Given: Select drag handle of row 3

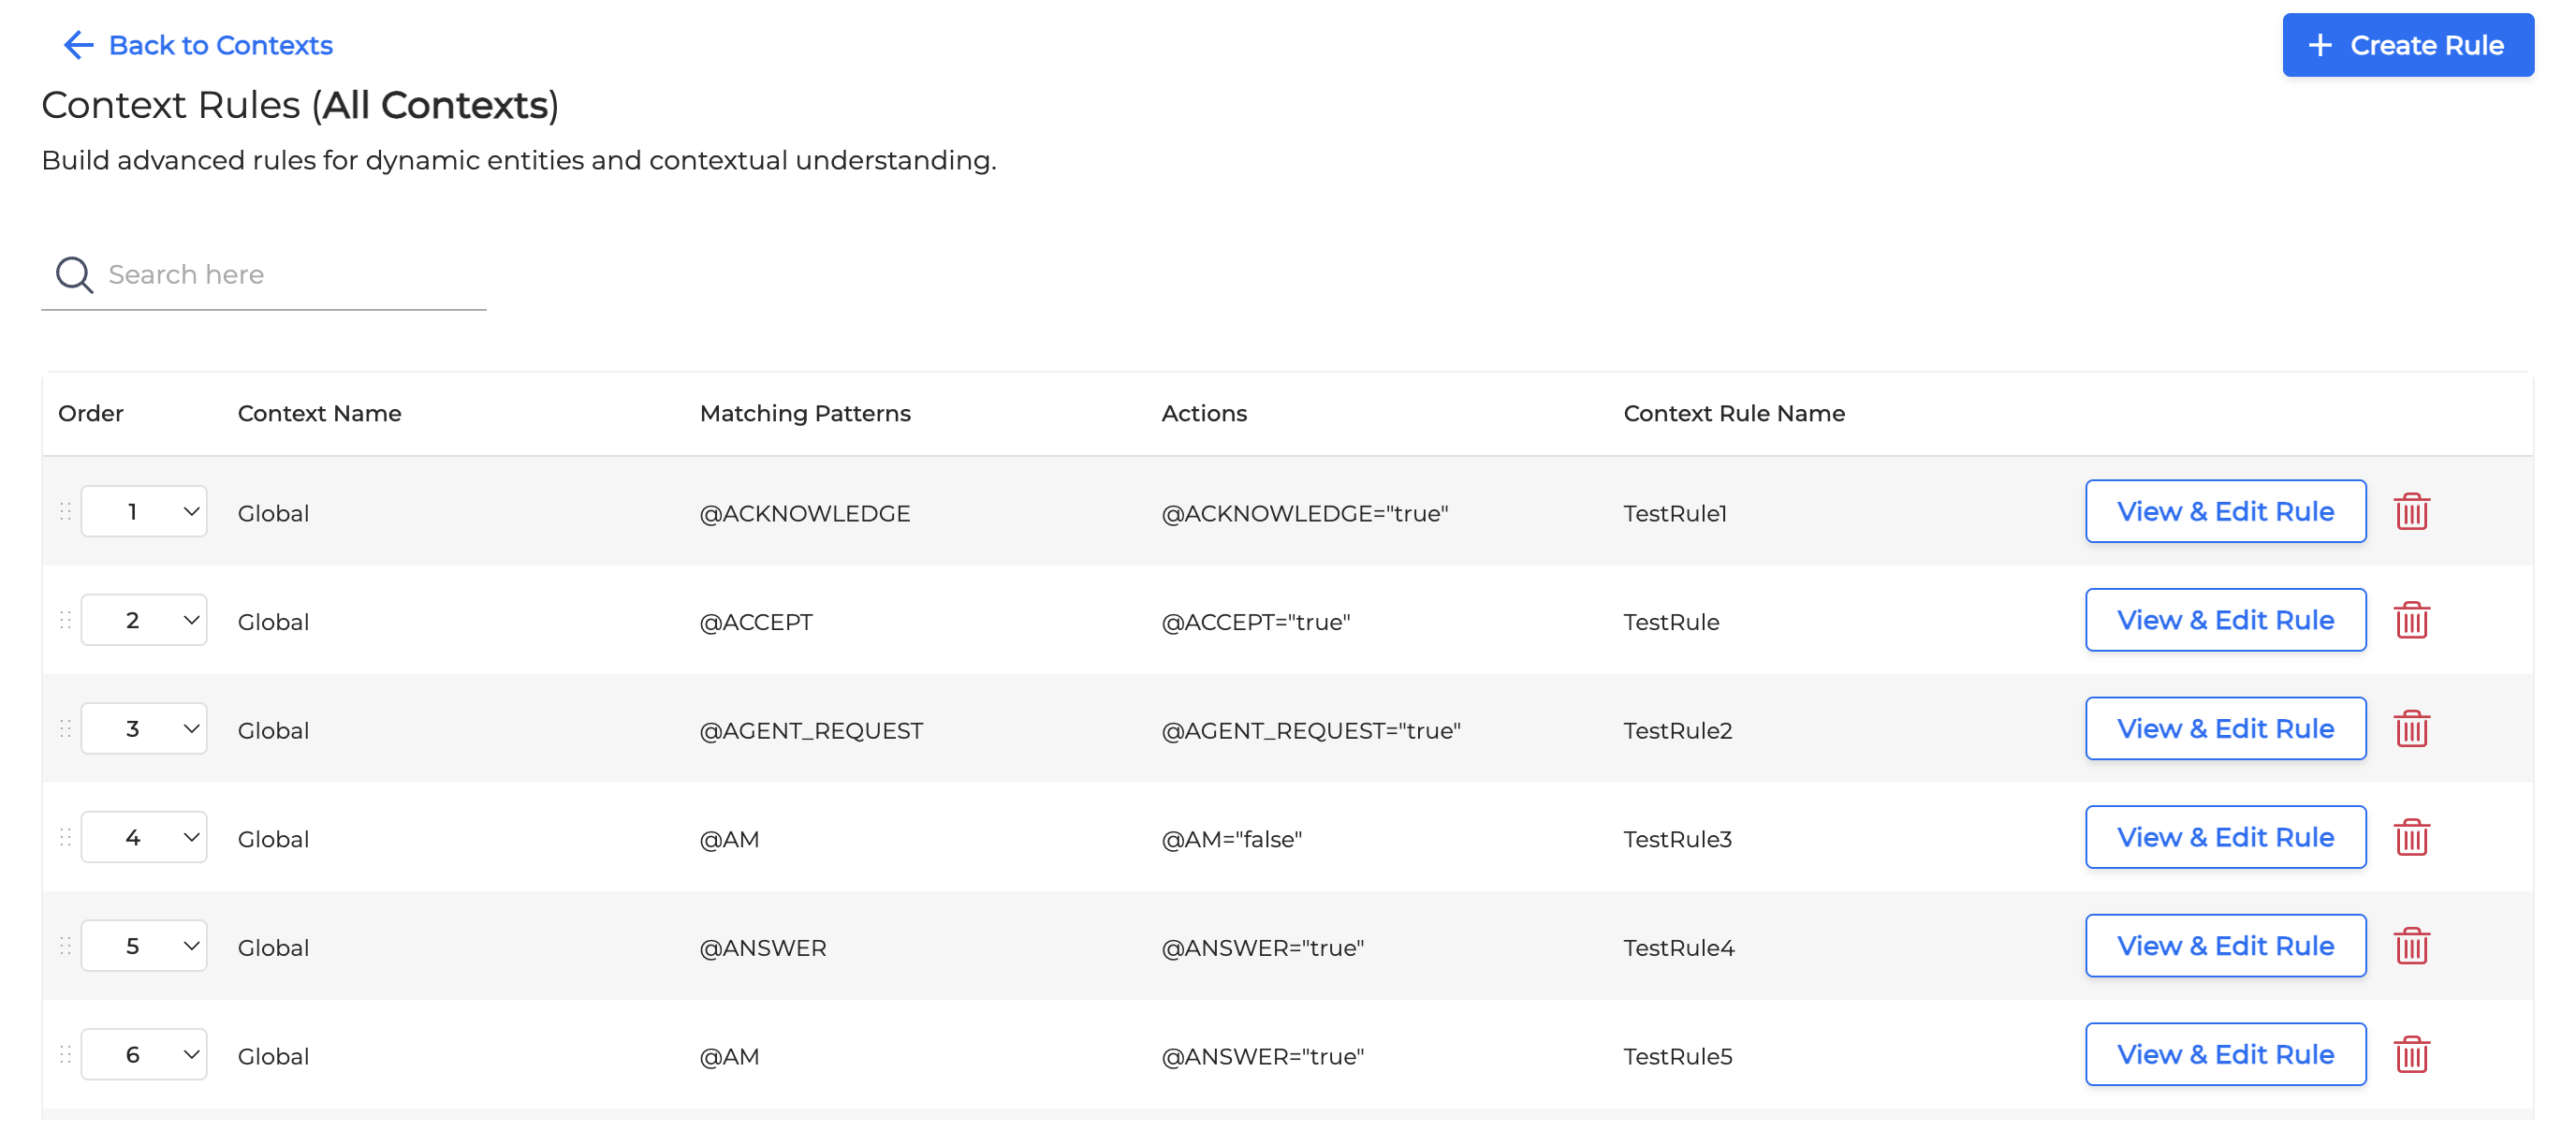Looking at the screenshot, I should point(65,729).
